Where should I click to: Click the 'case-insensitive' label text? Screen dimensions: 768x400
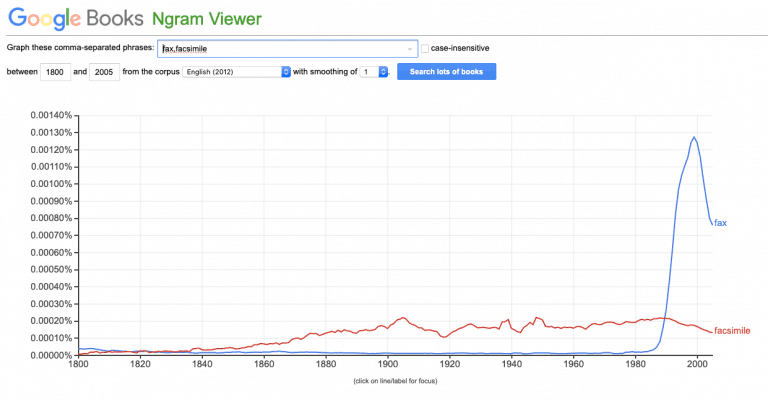460,48
